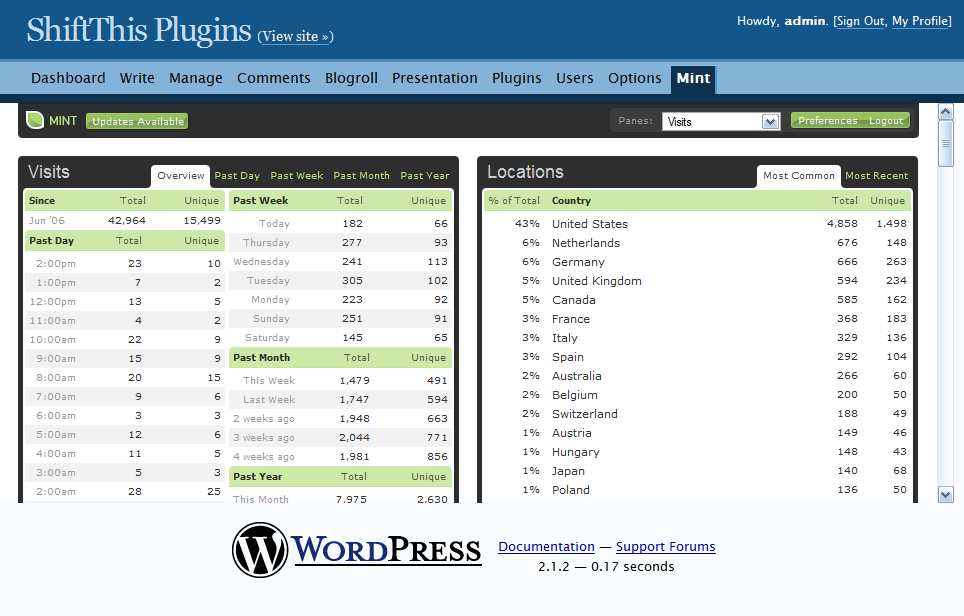This screenshot has width=964, height=616.
Task: Open the Plugins admin menu
Action: click(516, 78)
